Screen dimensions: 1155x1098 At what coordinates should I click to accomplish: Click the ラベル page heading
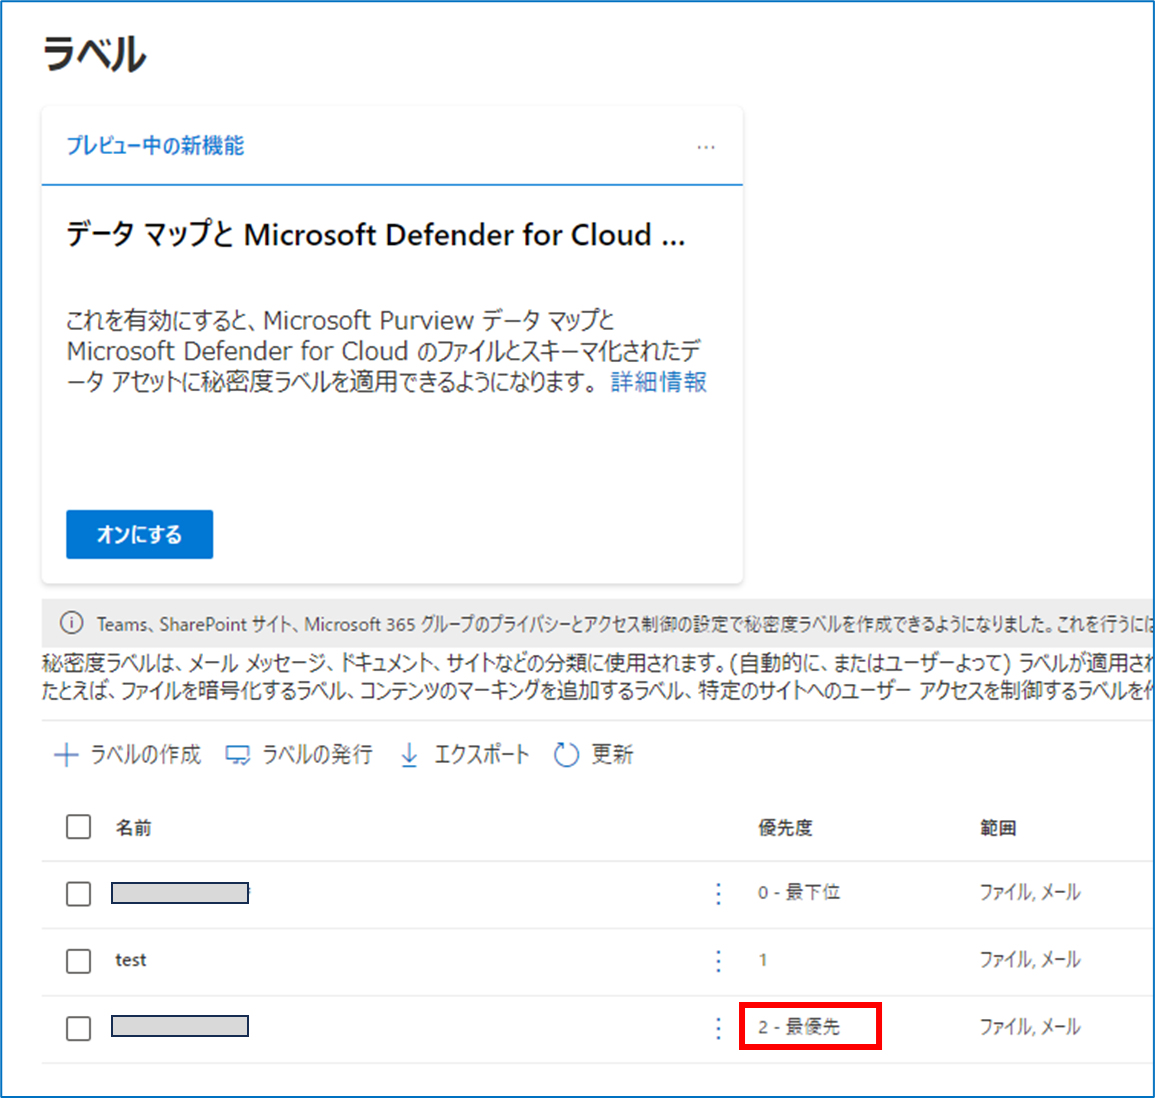[x=94, y=54]
